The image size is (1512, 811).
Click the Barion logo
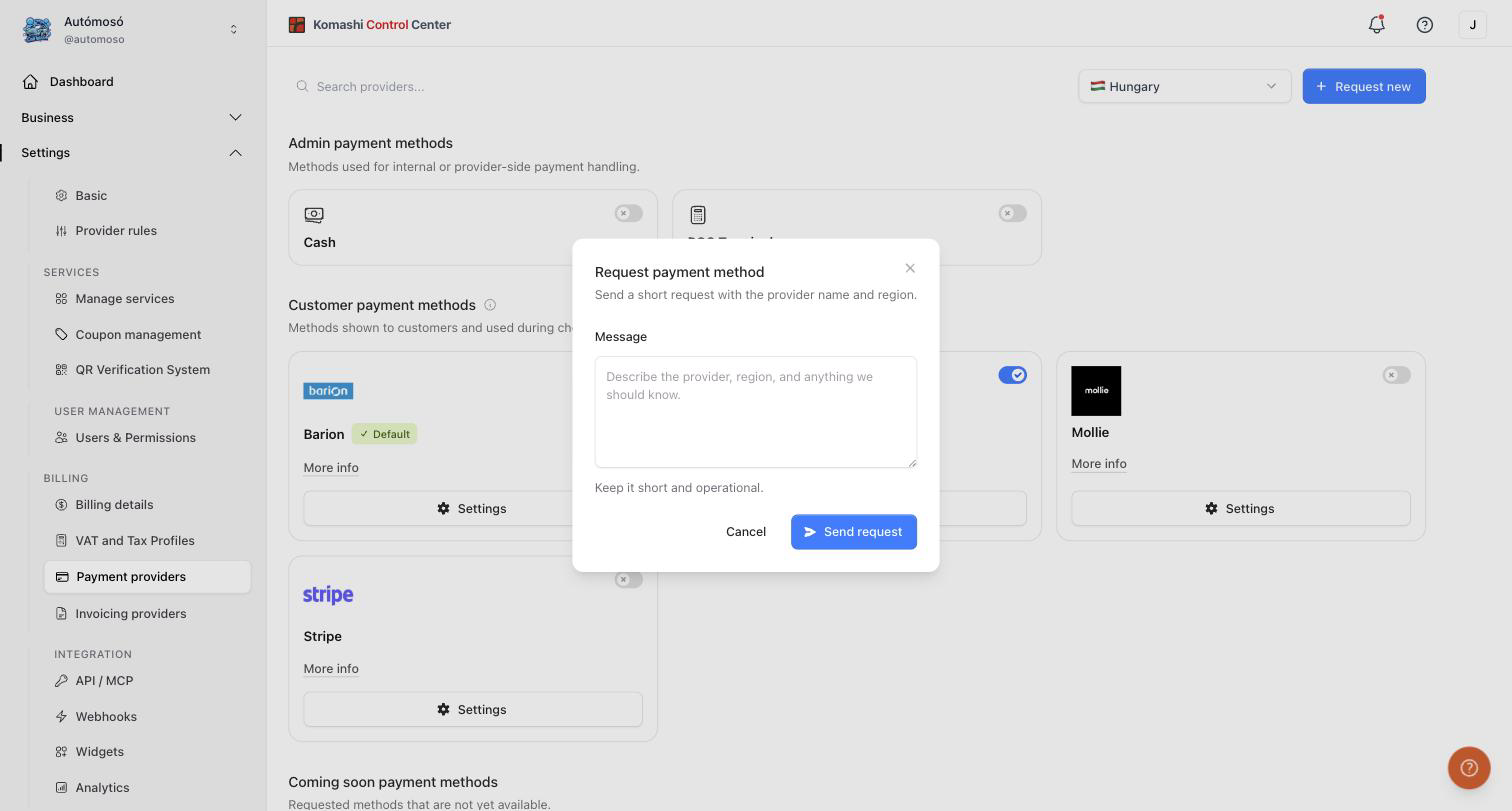click(x=328, y=391)
